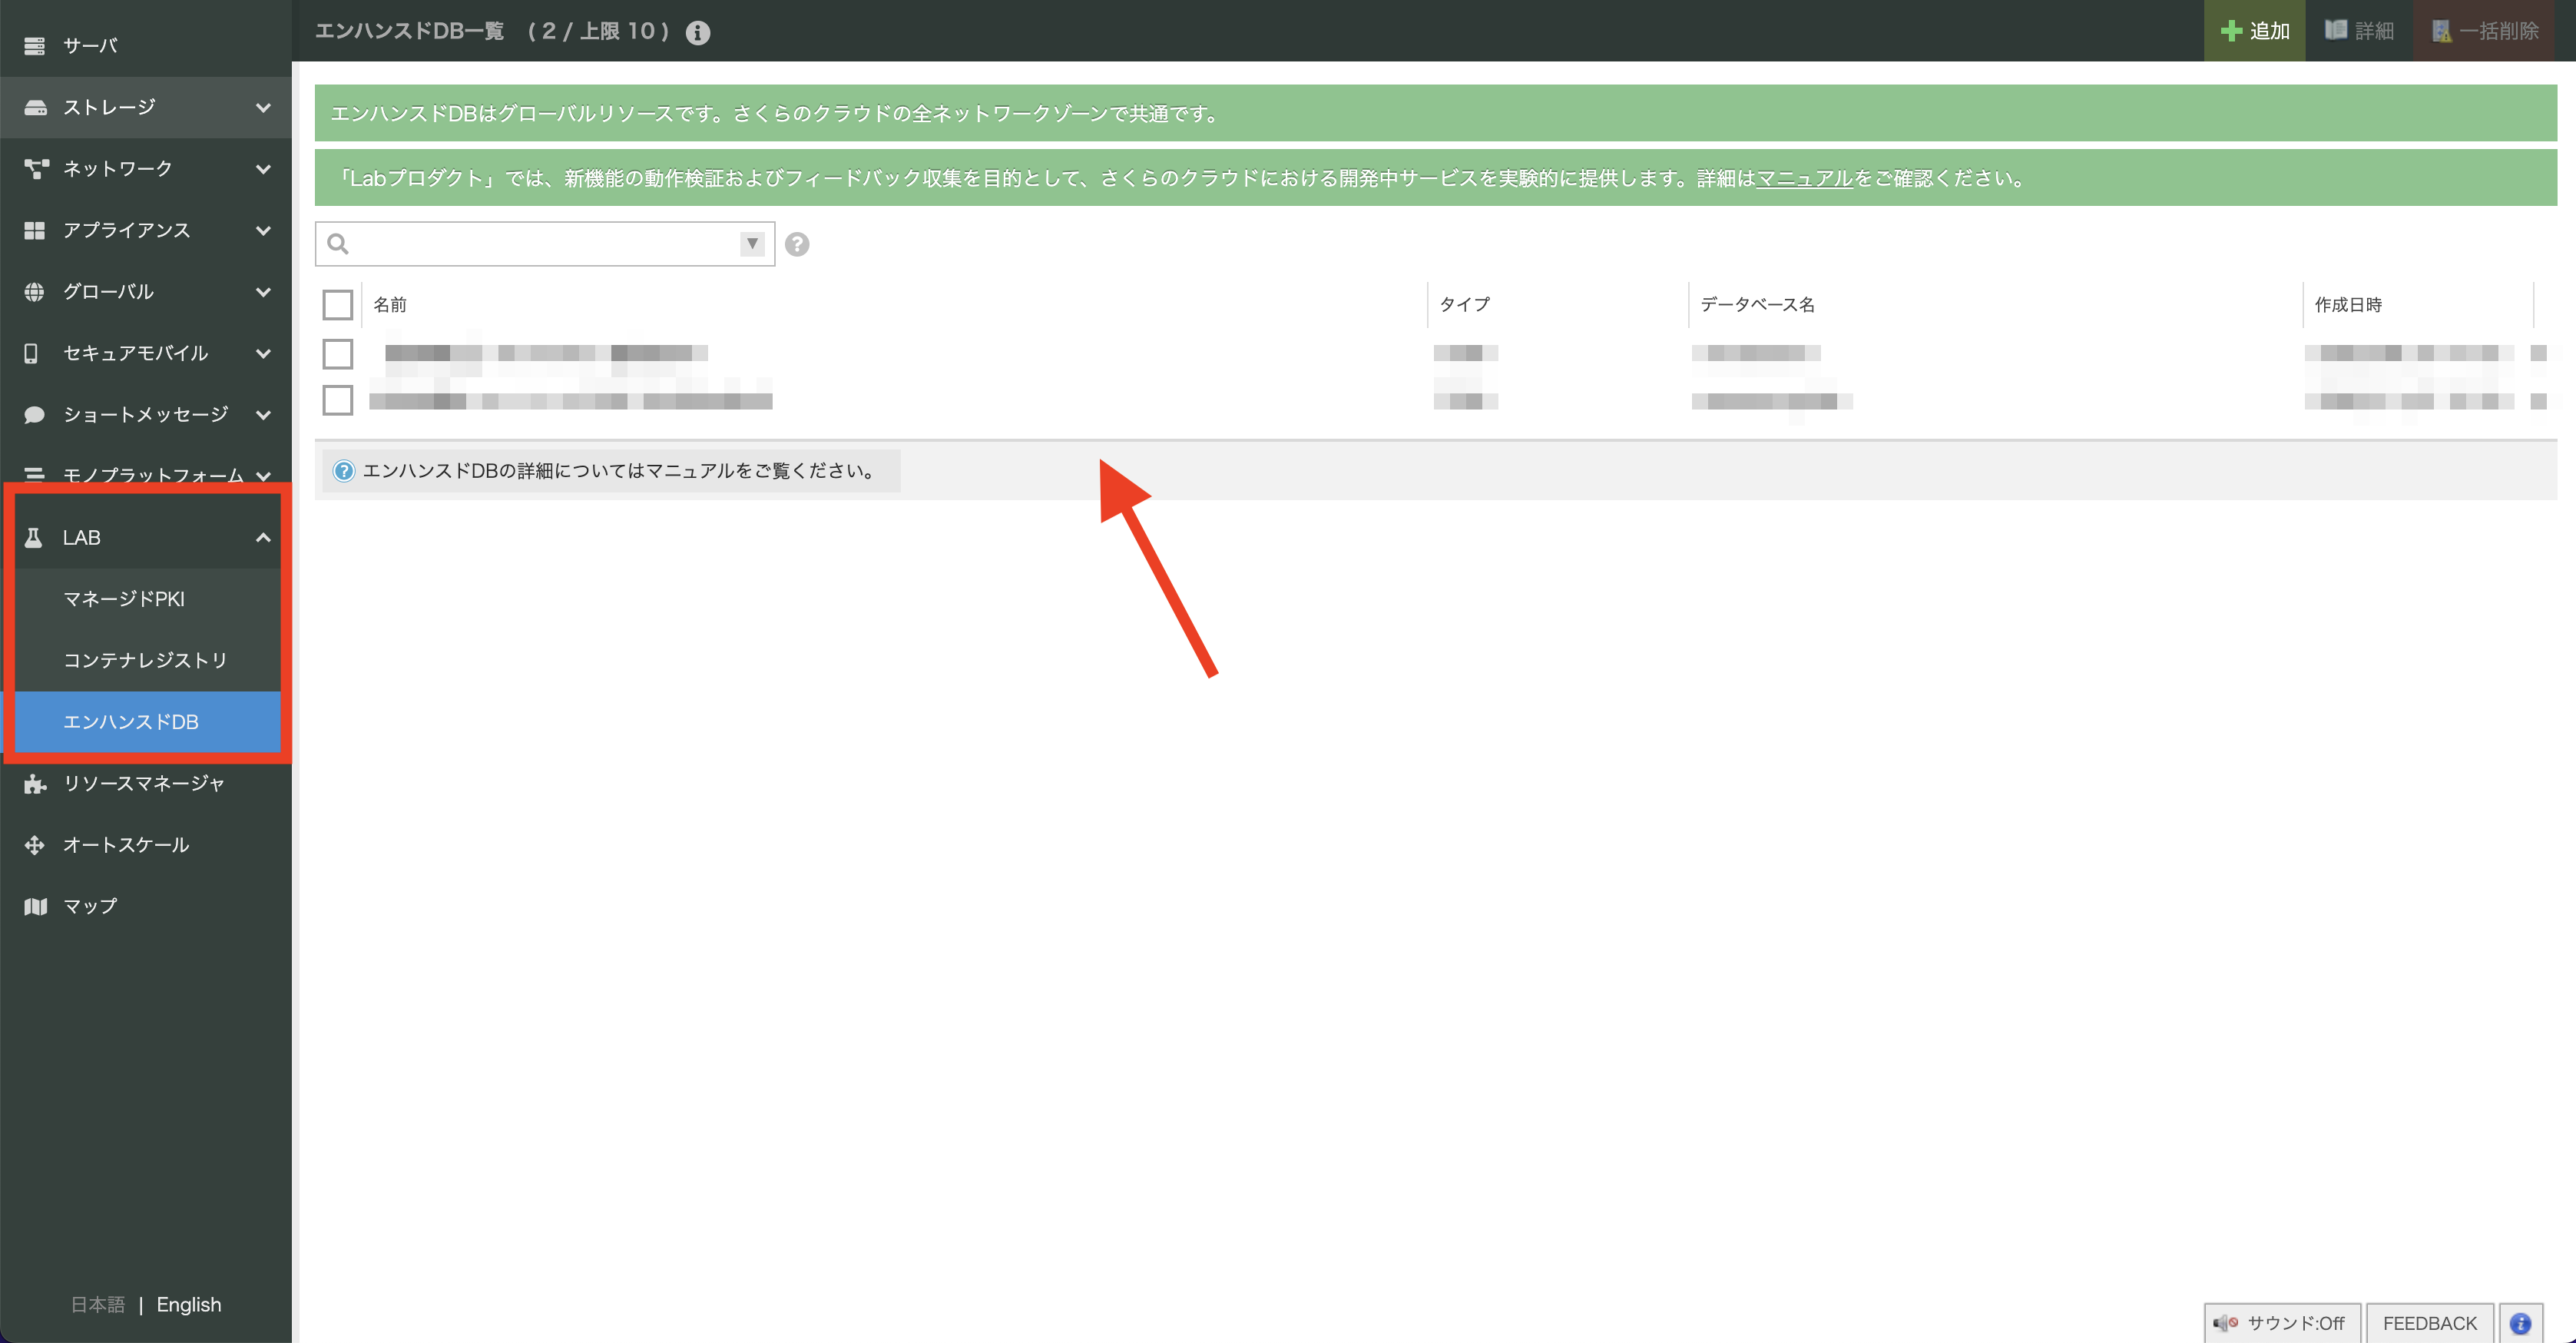Open マップ map icon in sidebar
The height and width of the screenshot is (1343, 2576).
(x=35, y=906)
